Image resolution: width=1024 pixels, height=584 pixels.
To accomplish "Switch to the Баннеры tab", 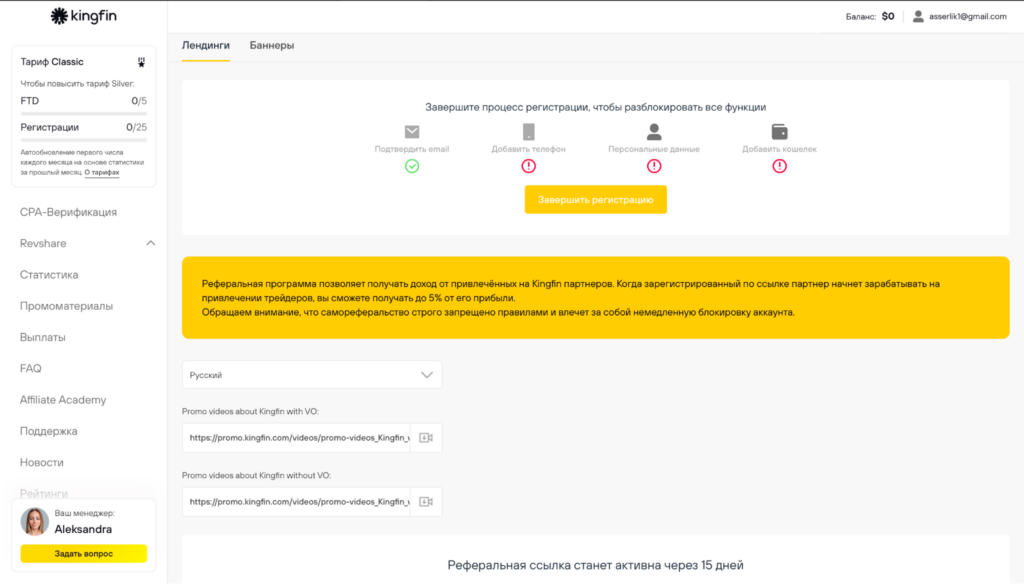I will (x=272, y=46).
